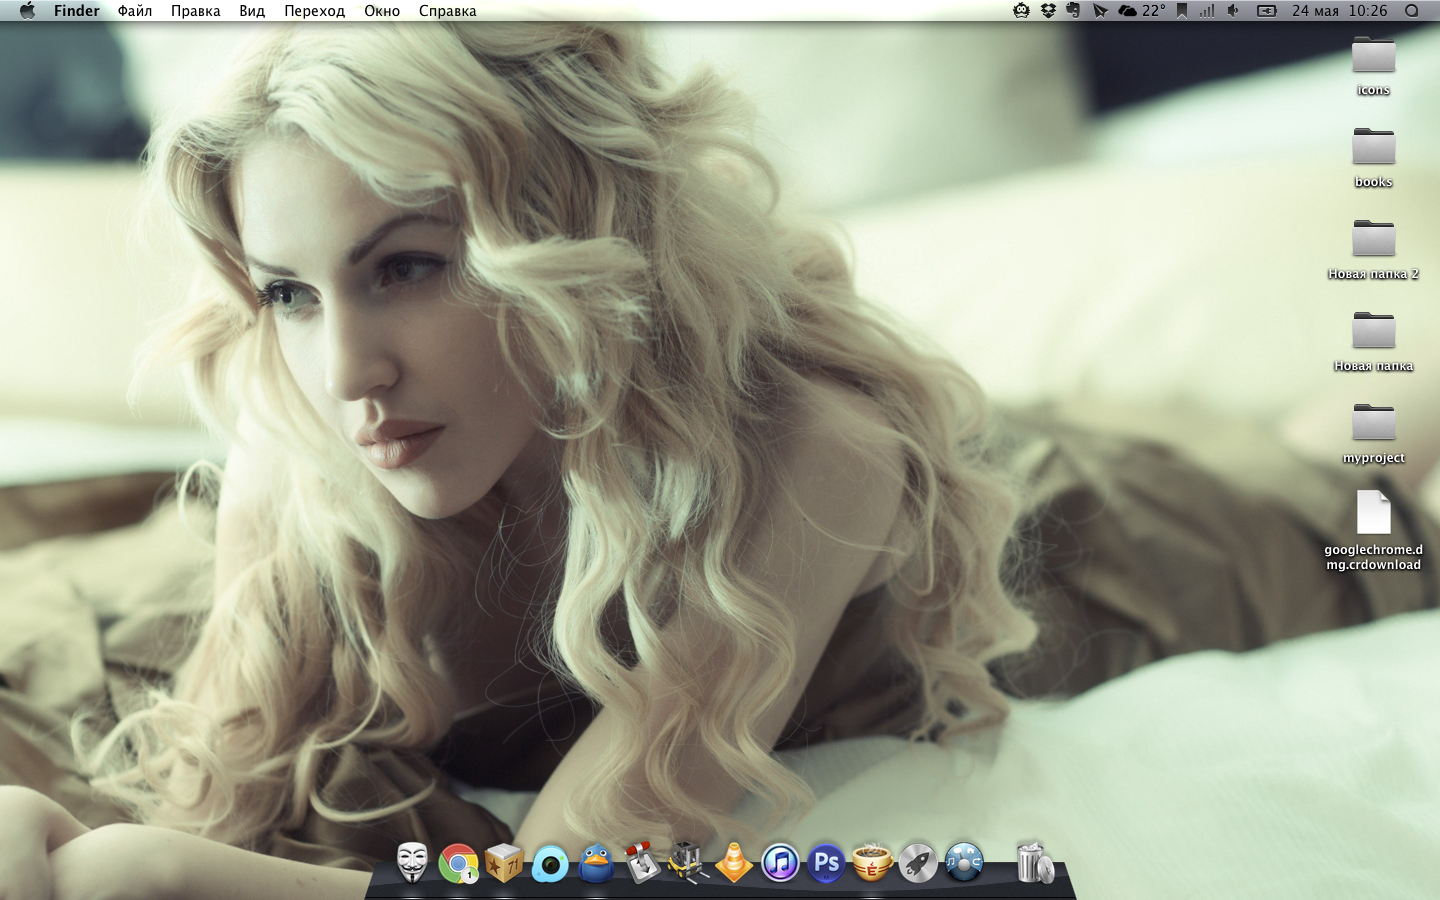Click the volume speaker in menu bar
Screen dimensions: 1440x900
click(x=1234, y=11)
